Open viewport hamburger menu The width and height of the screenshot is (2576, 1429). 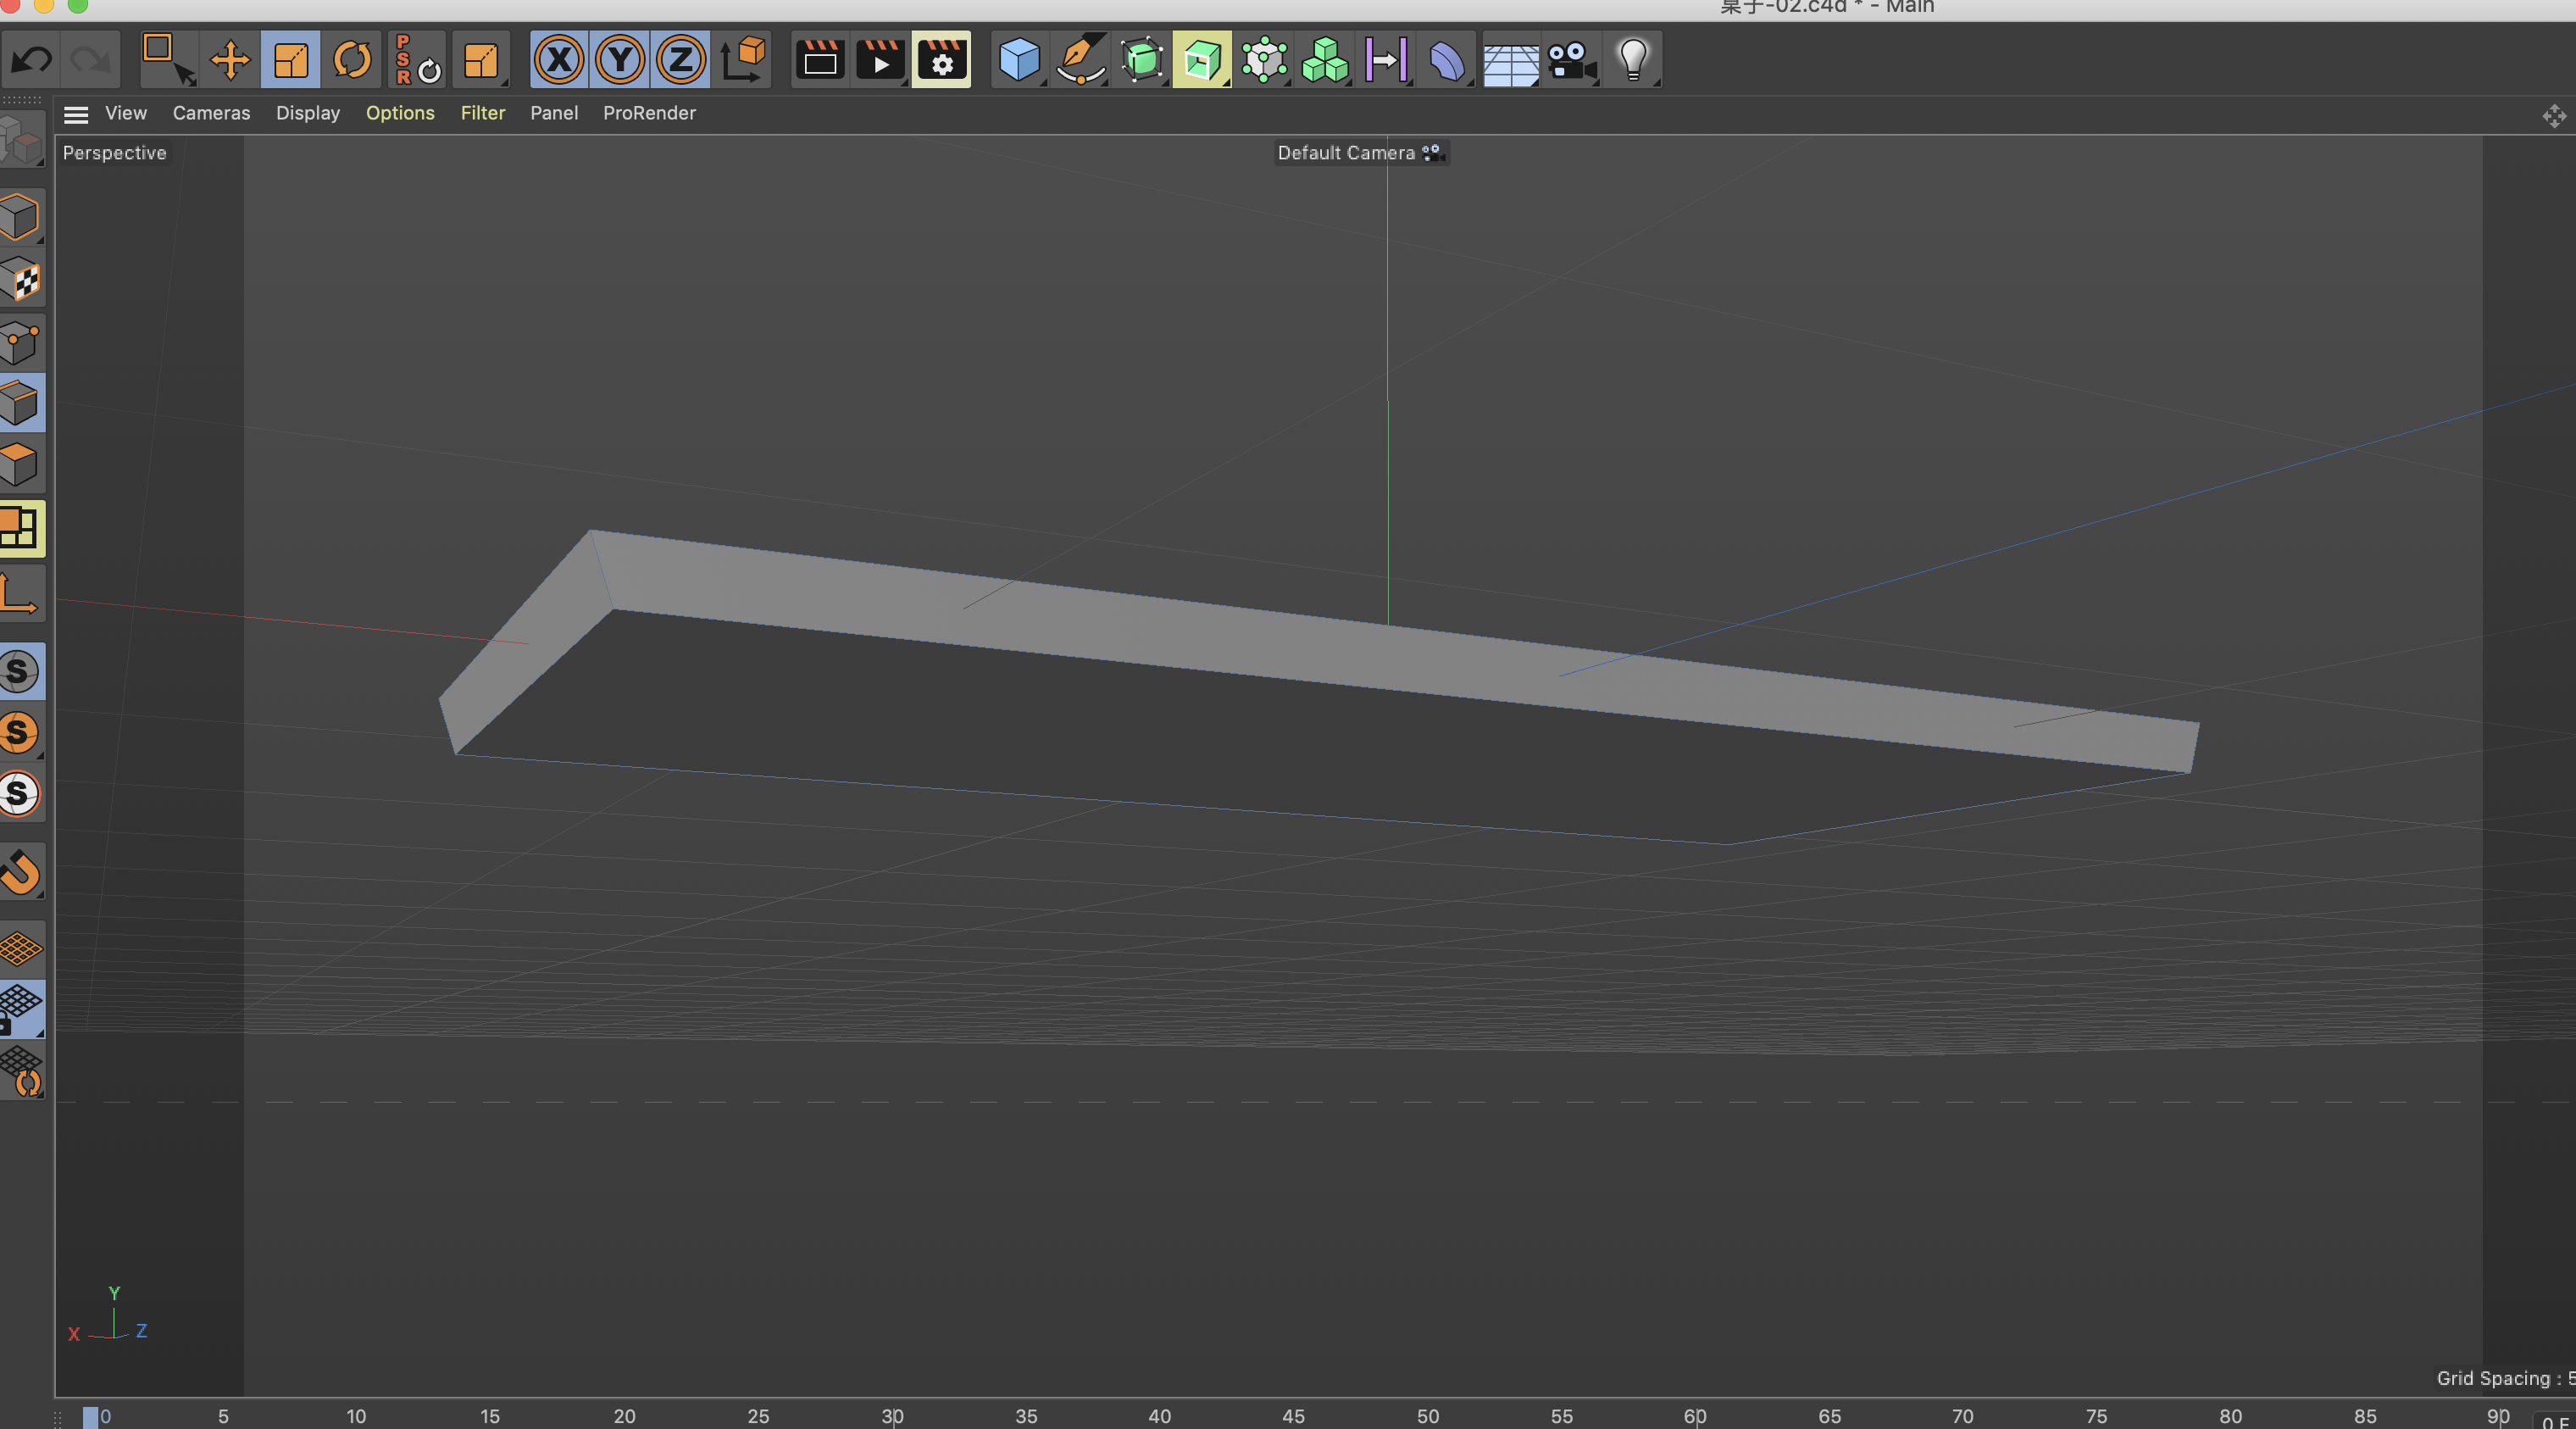(76, 114)
